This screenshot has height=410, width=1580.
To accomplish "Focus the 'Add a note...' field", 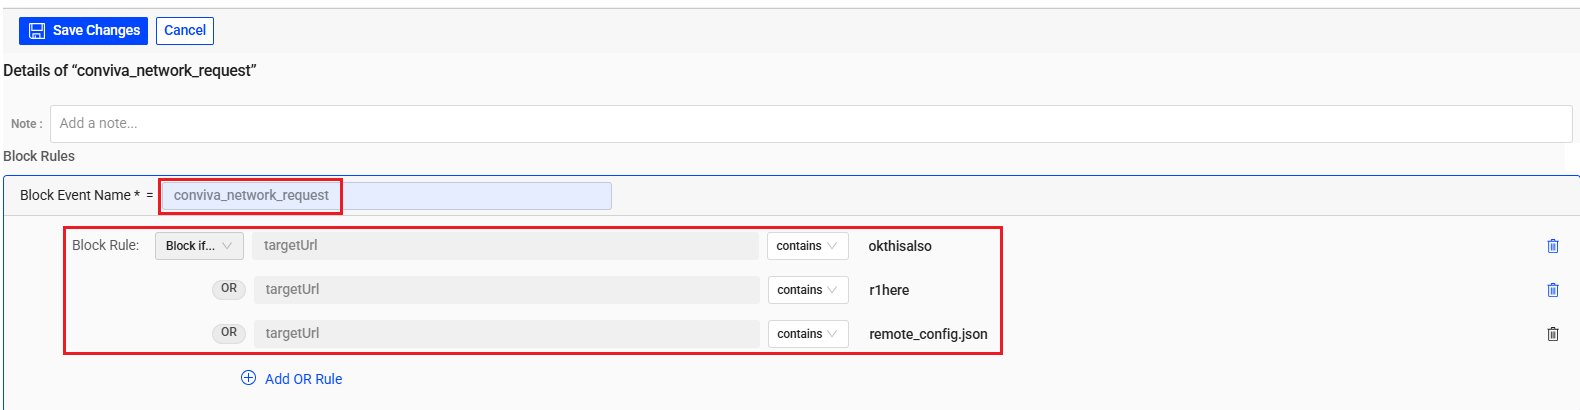I will point(810,124).
